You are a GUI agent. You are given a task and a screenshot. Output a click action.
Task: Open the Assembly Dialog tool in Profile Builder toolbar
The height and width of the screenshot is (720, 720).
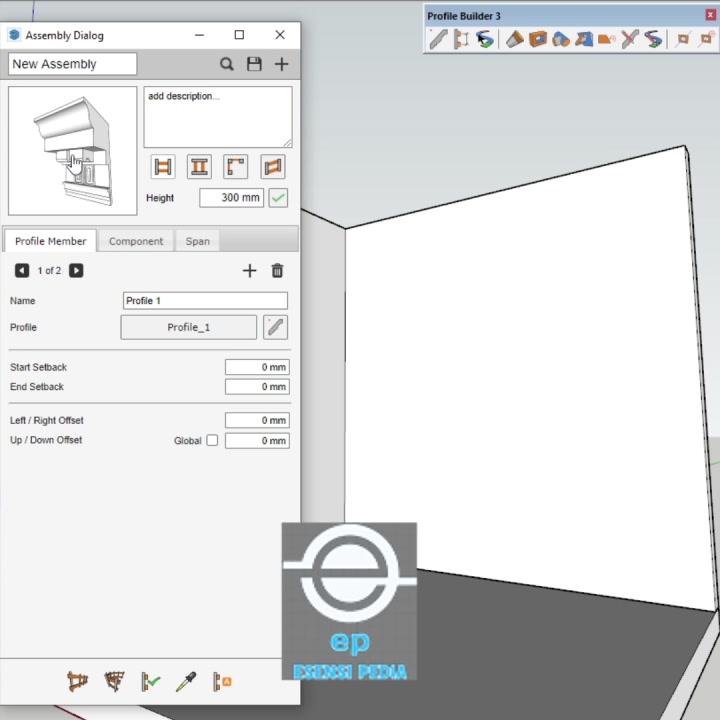click(x=461, y=39)
